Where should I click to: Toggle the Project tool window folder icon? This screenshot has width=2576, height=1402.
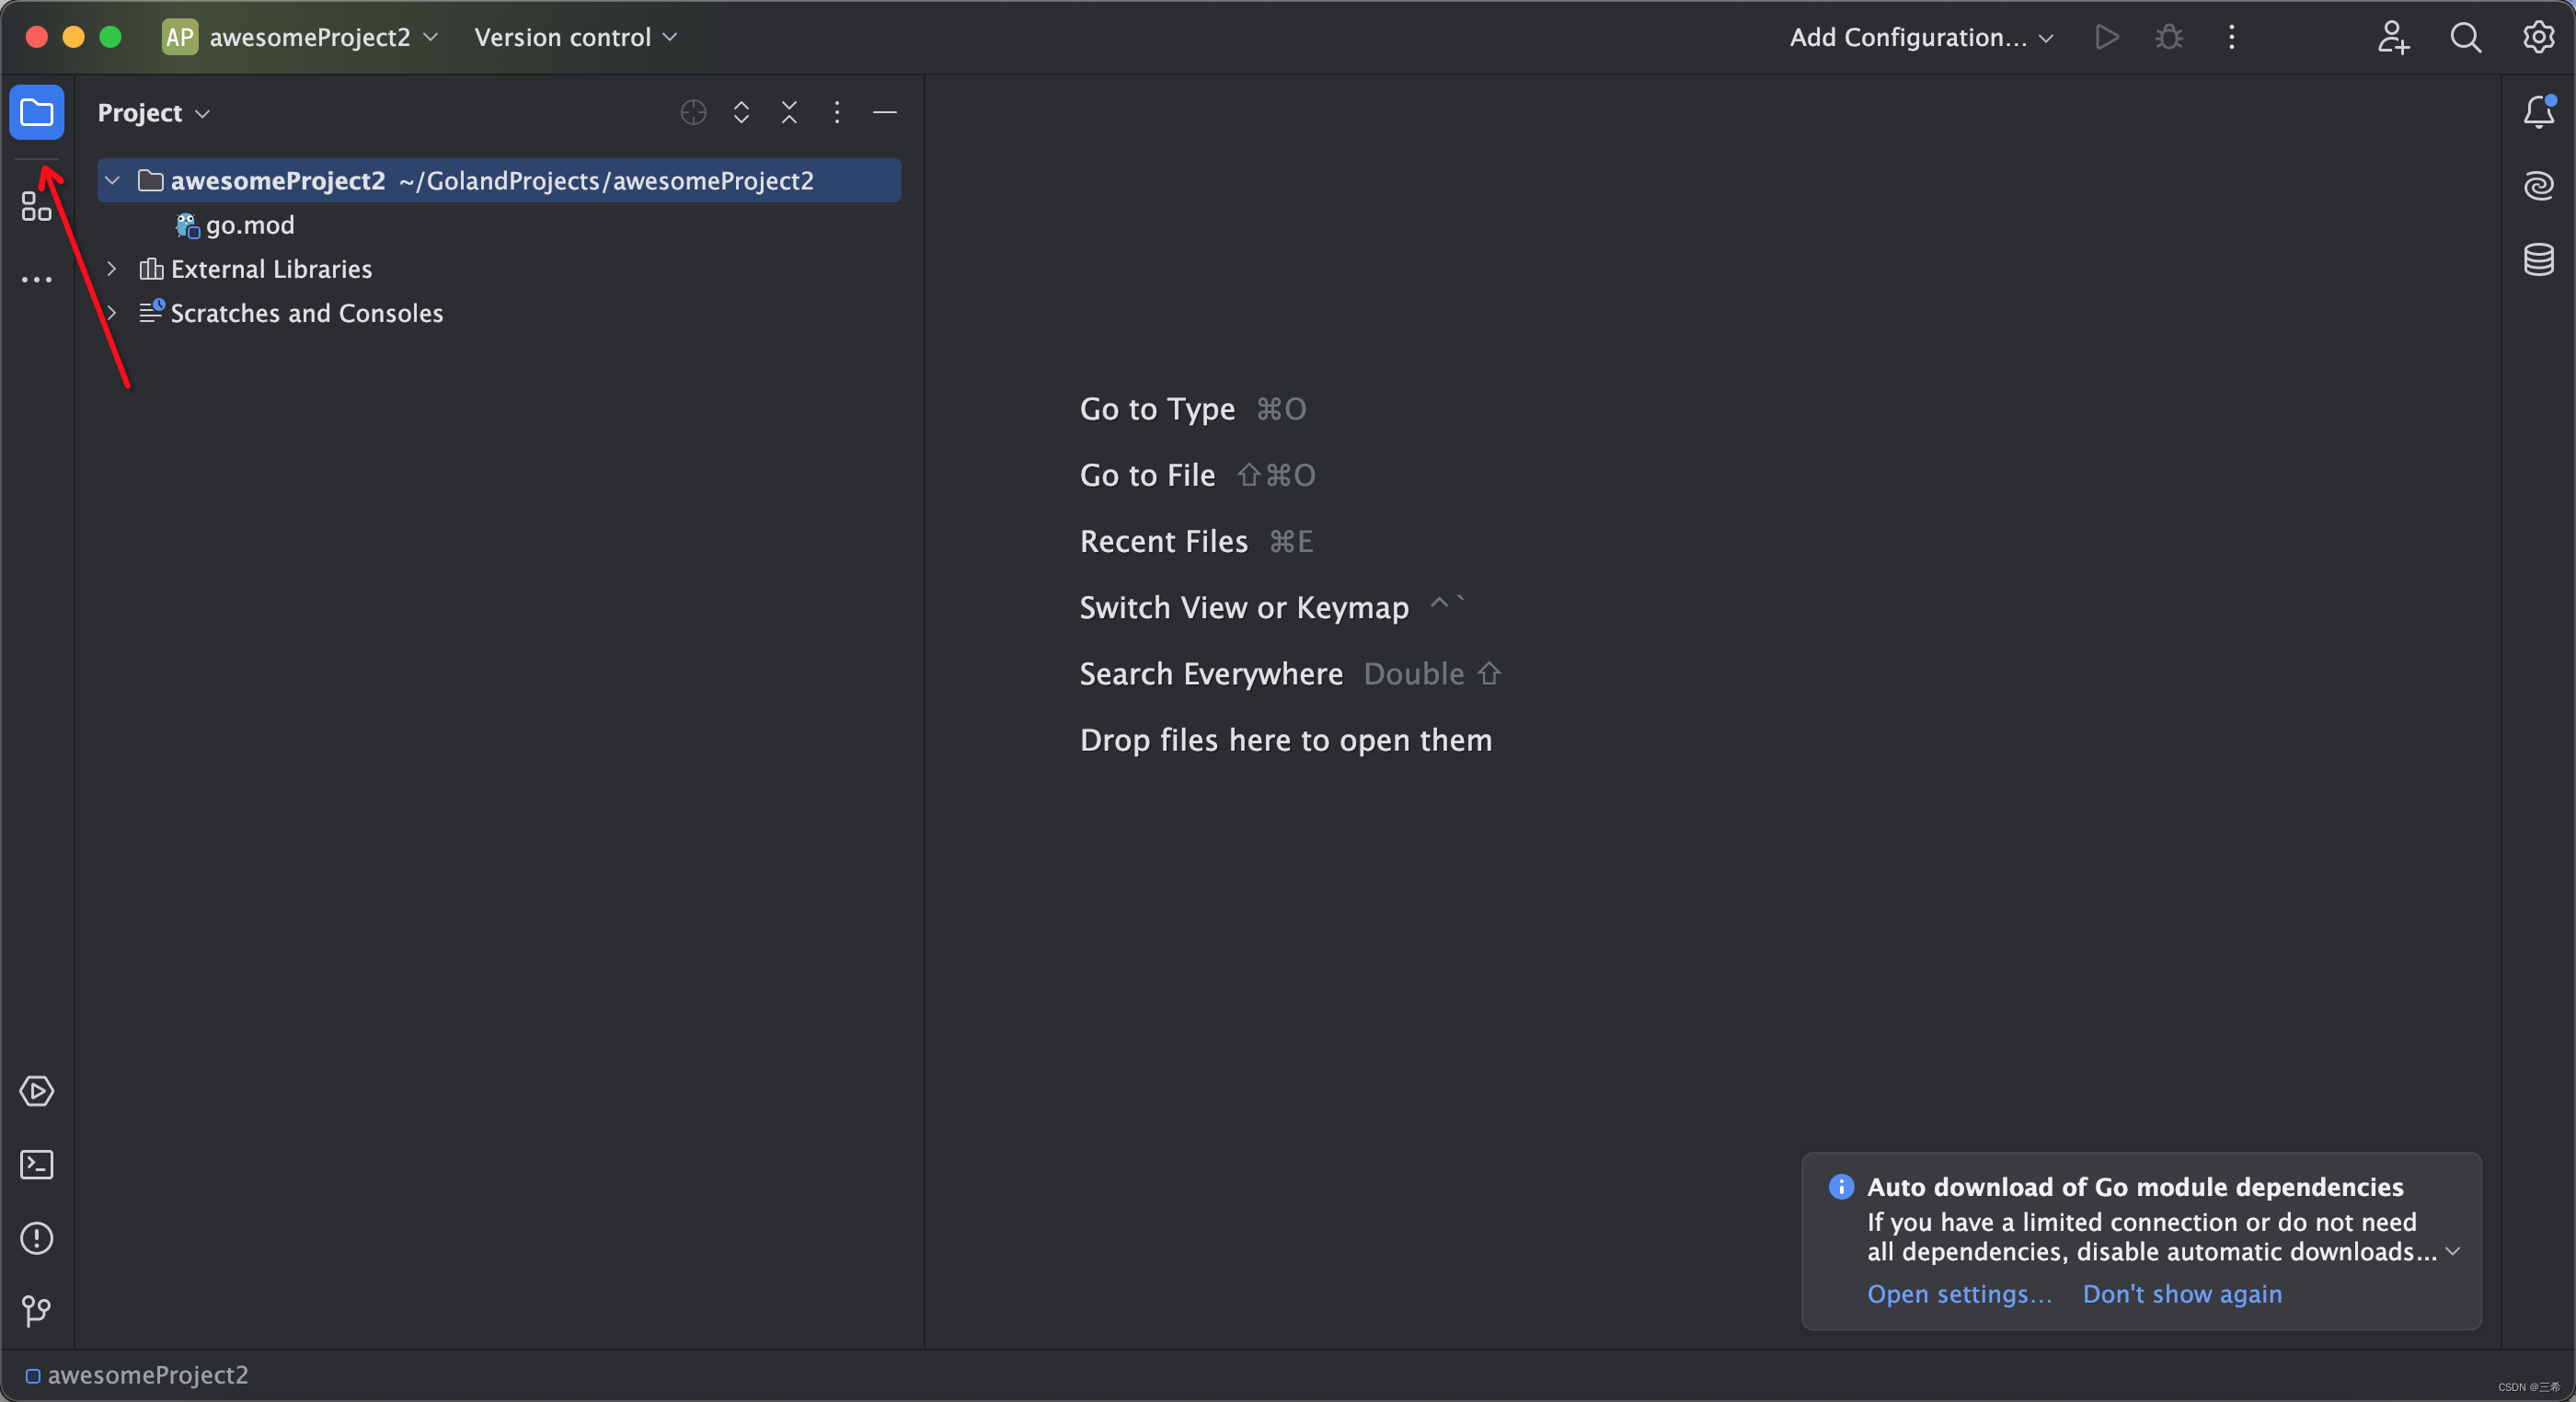tap(36, 112)
